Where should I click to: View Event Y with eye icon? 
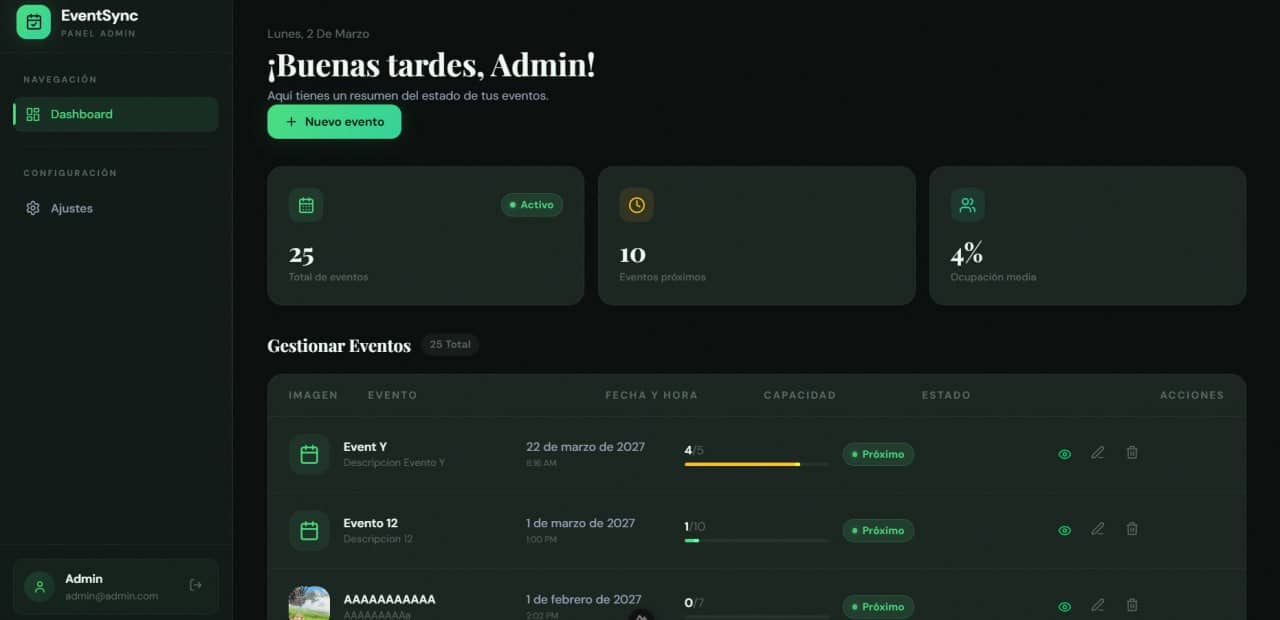coord(1065,454)
